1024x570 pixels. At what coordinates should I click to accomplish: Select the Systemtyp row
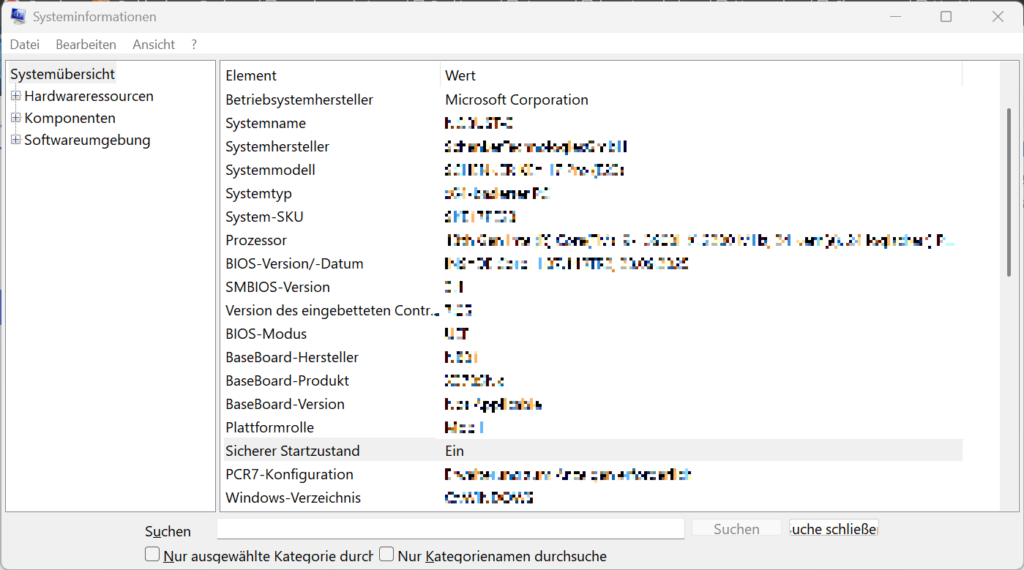(592, 193)
